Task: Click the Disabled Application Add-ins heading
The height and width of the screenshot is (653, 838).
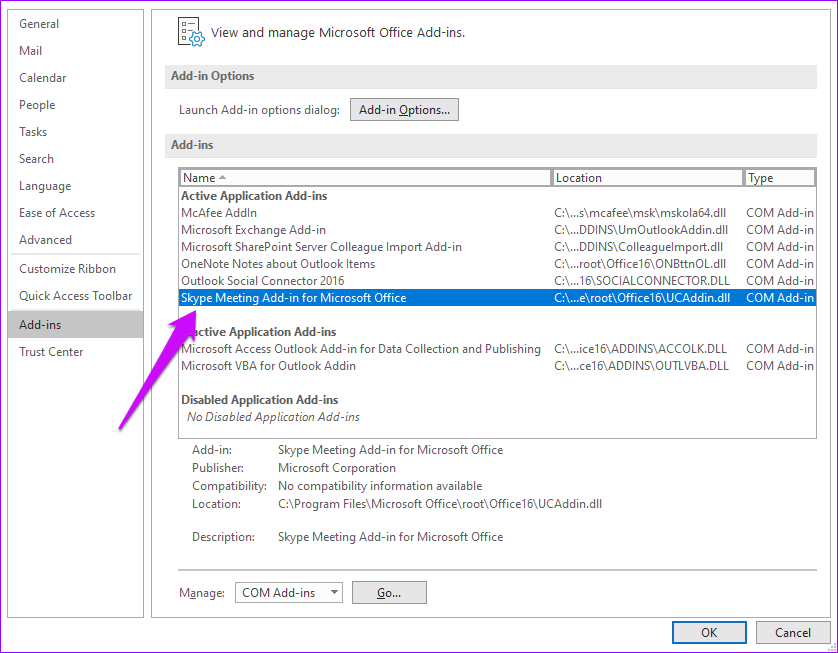Action: [x=260, y=400]
